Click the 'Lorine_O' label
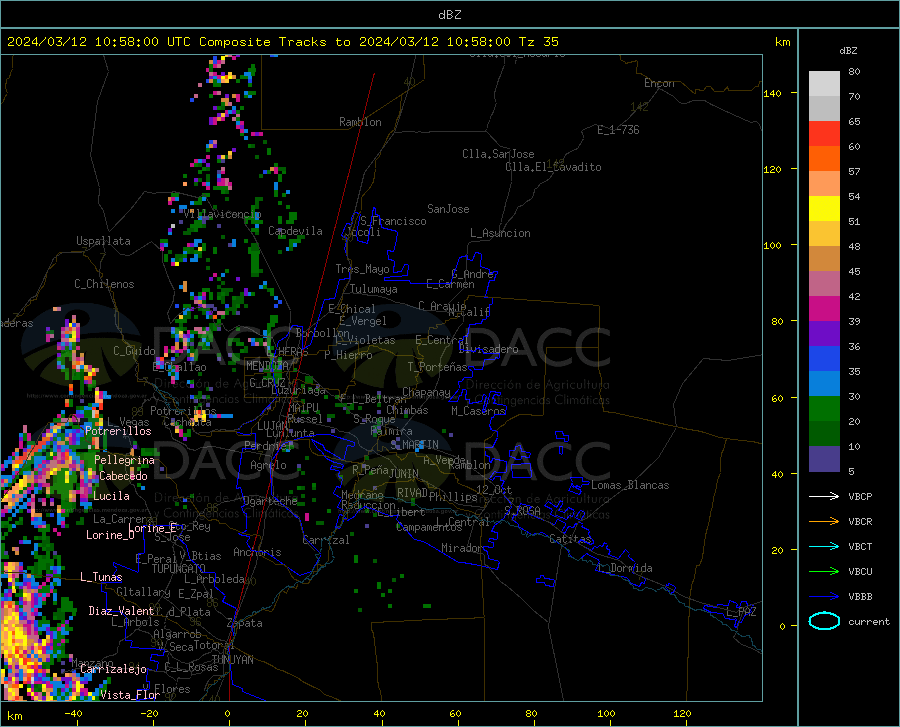The image size is (900, 727). click(110, 535)
